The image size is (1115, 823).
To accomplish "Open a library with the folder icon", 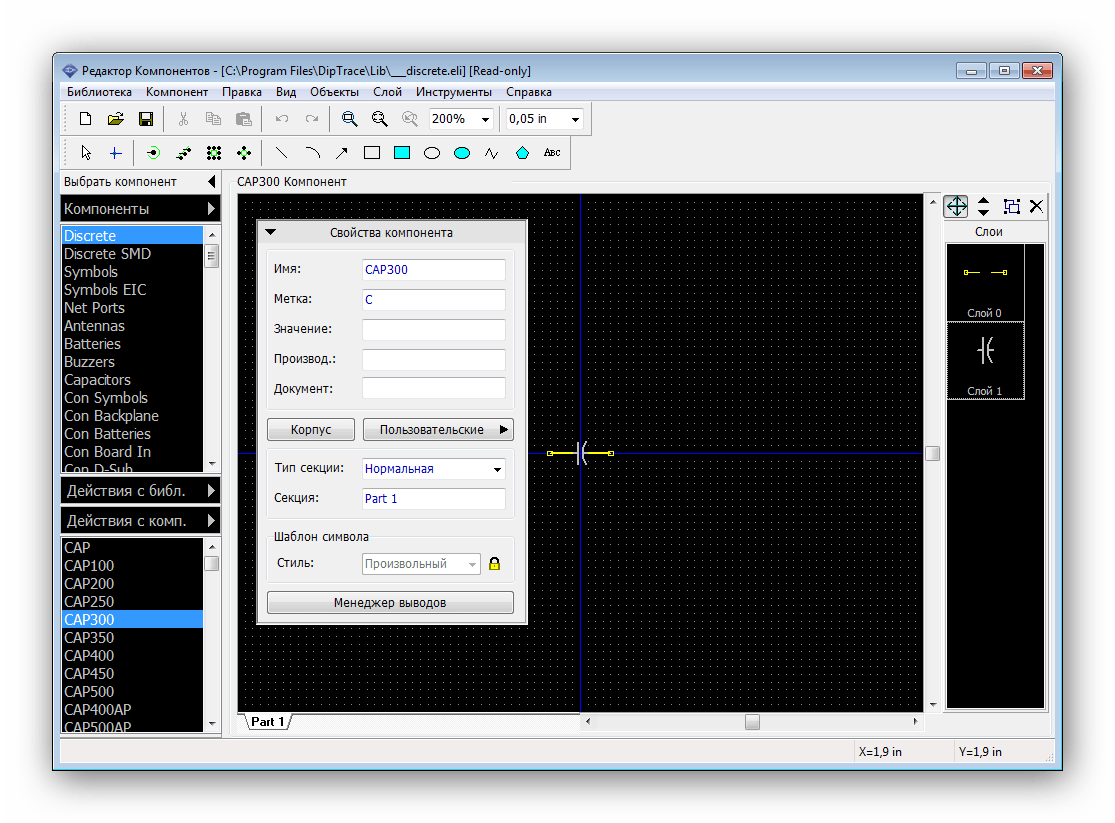I will coord(115,119).
